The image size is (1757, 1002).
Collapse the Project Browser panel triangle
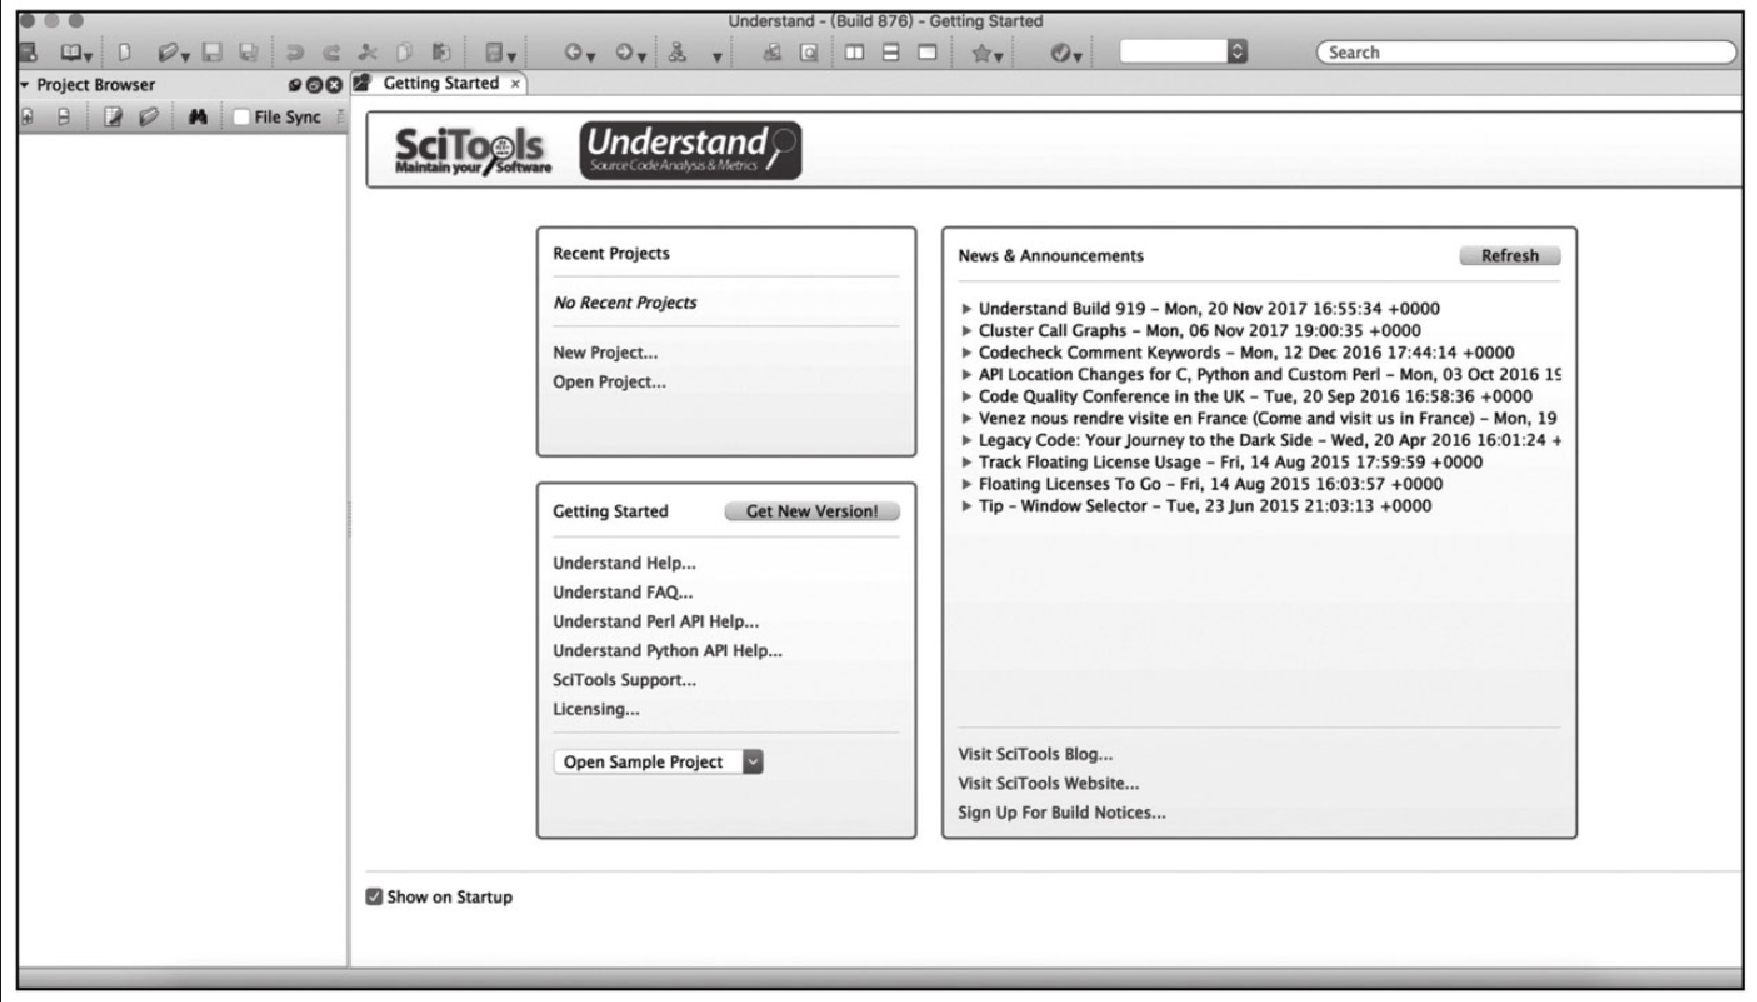(25, 85)
